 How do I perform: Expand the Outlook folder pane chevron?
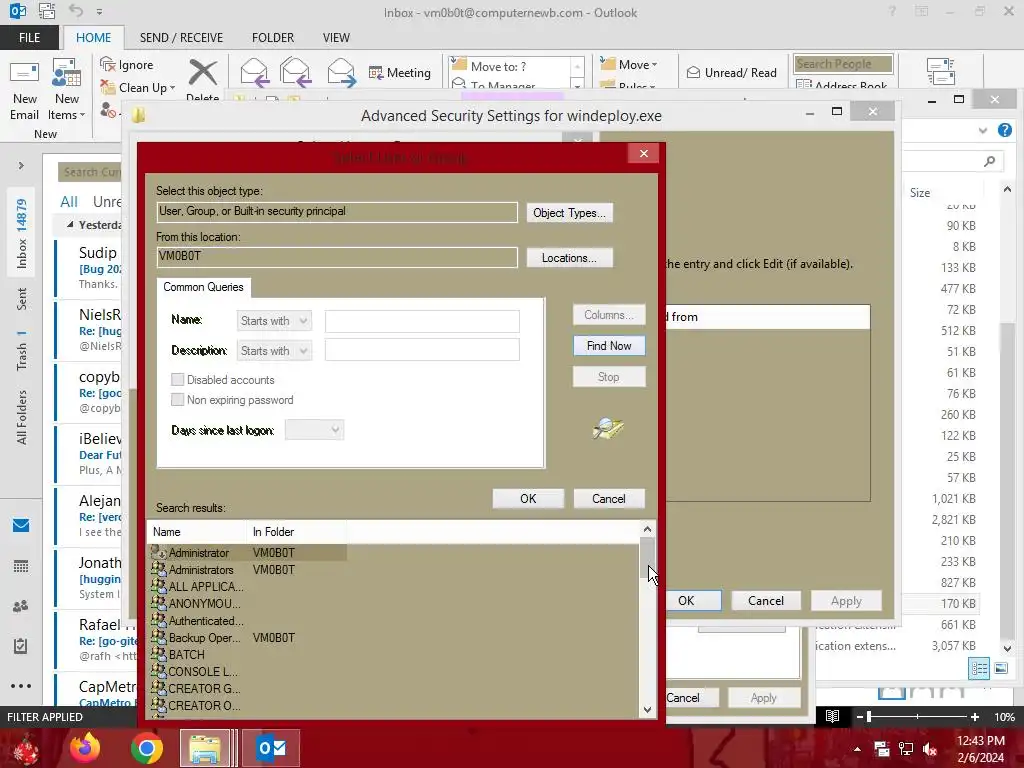coord(21,165)
